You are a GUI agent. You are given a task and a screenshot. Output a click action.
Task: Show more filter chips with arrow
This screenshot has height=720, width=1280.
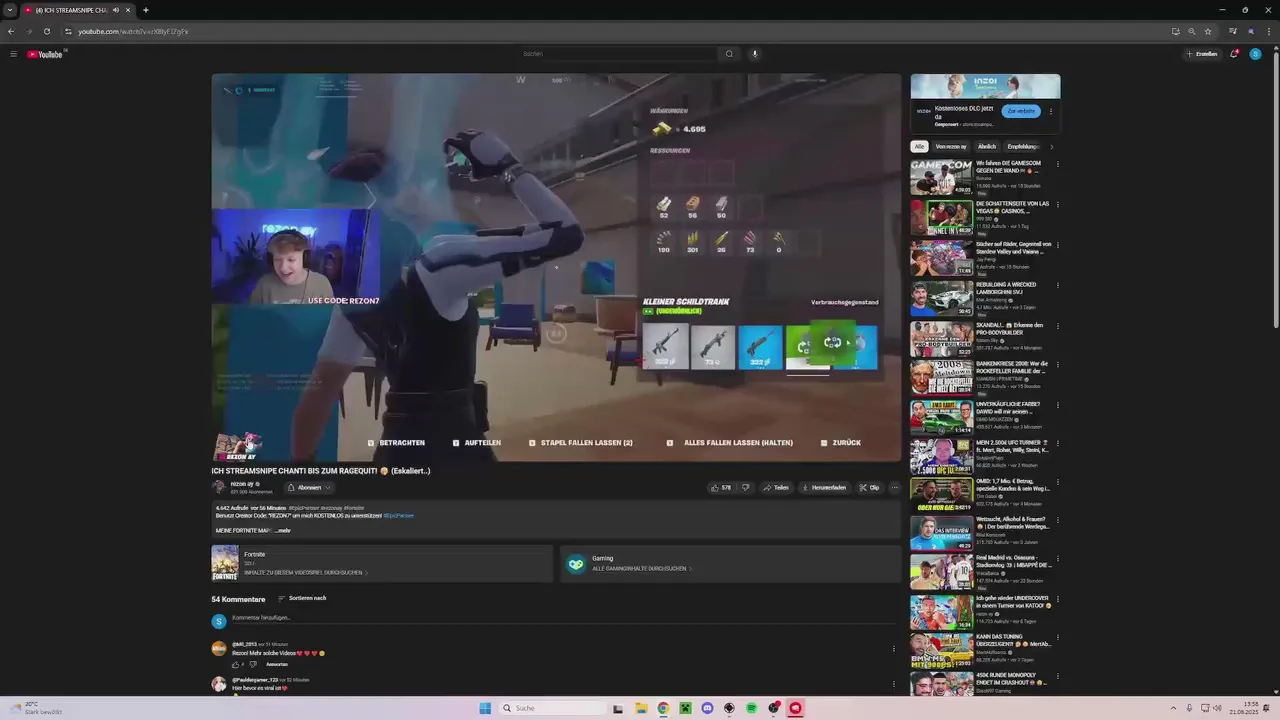pos(1051,146)
